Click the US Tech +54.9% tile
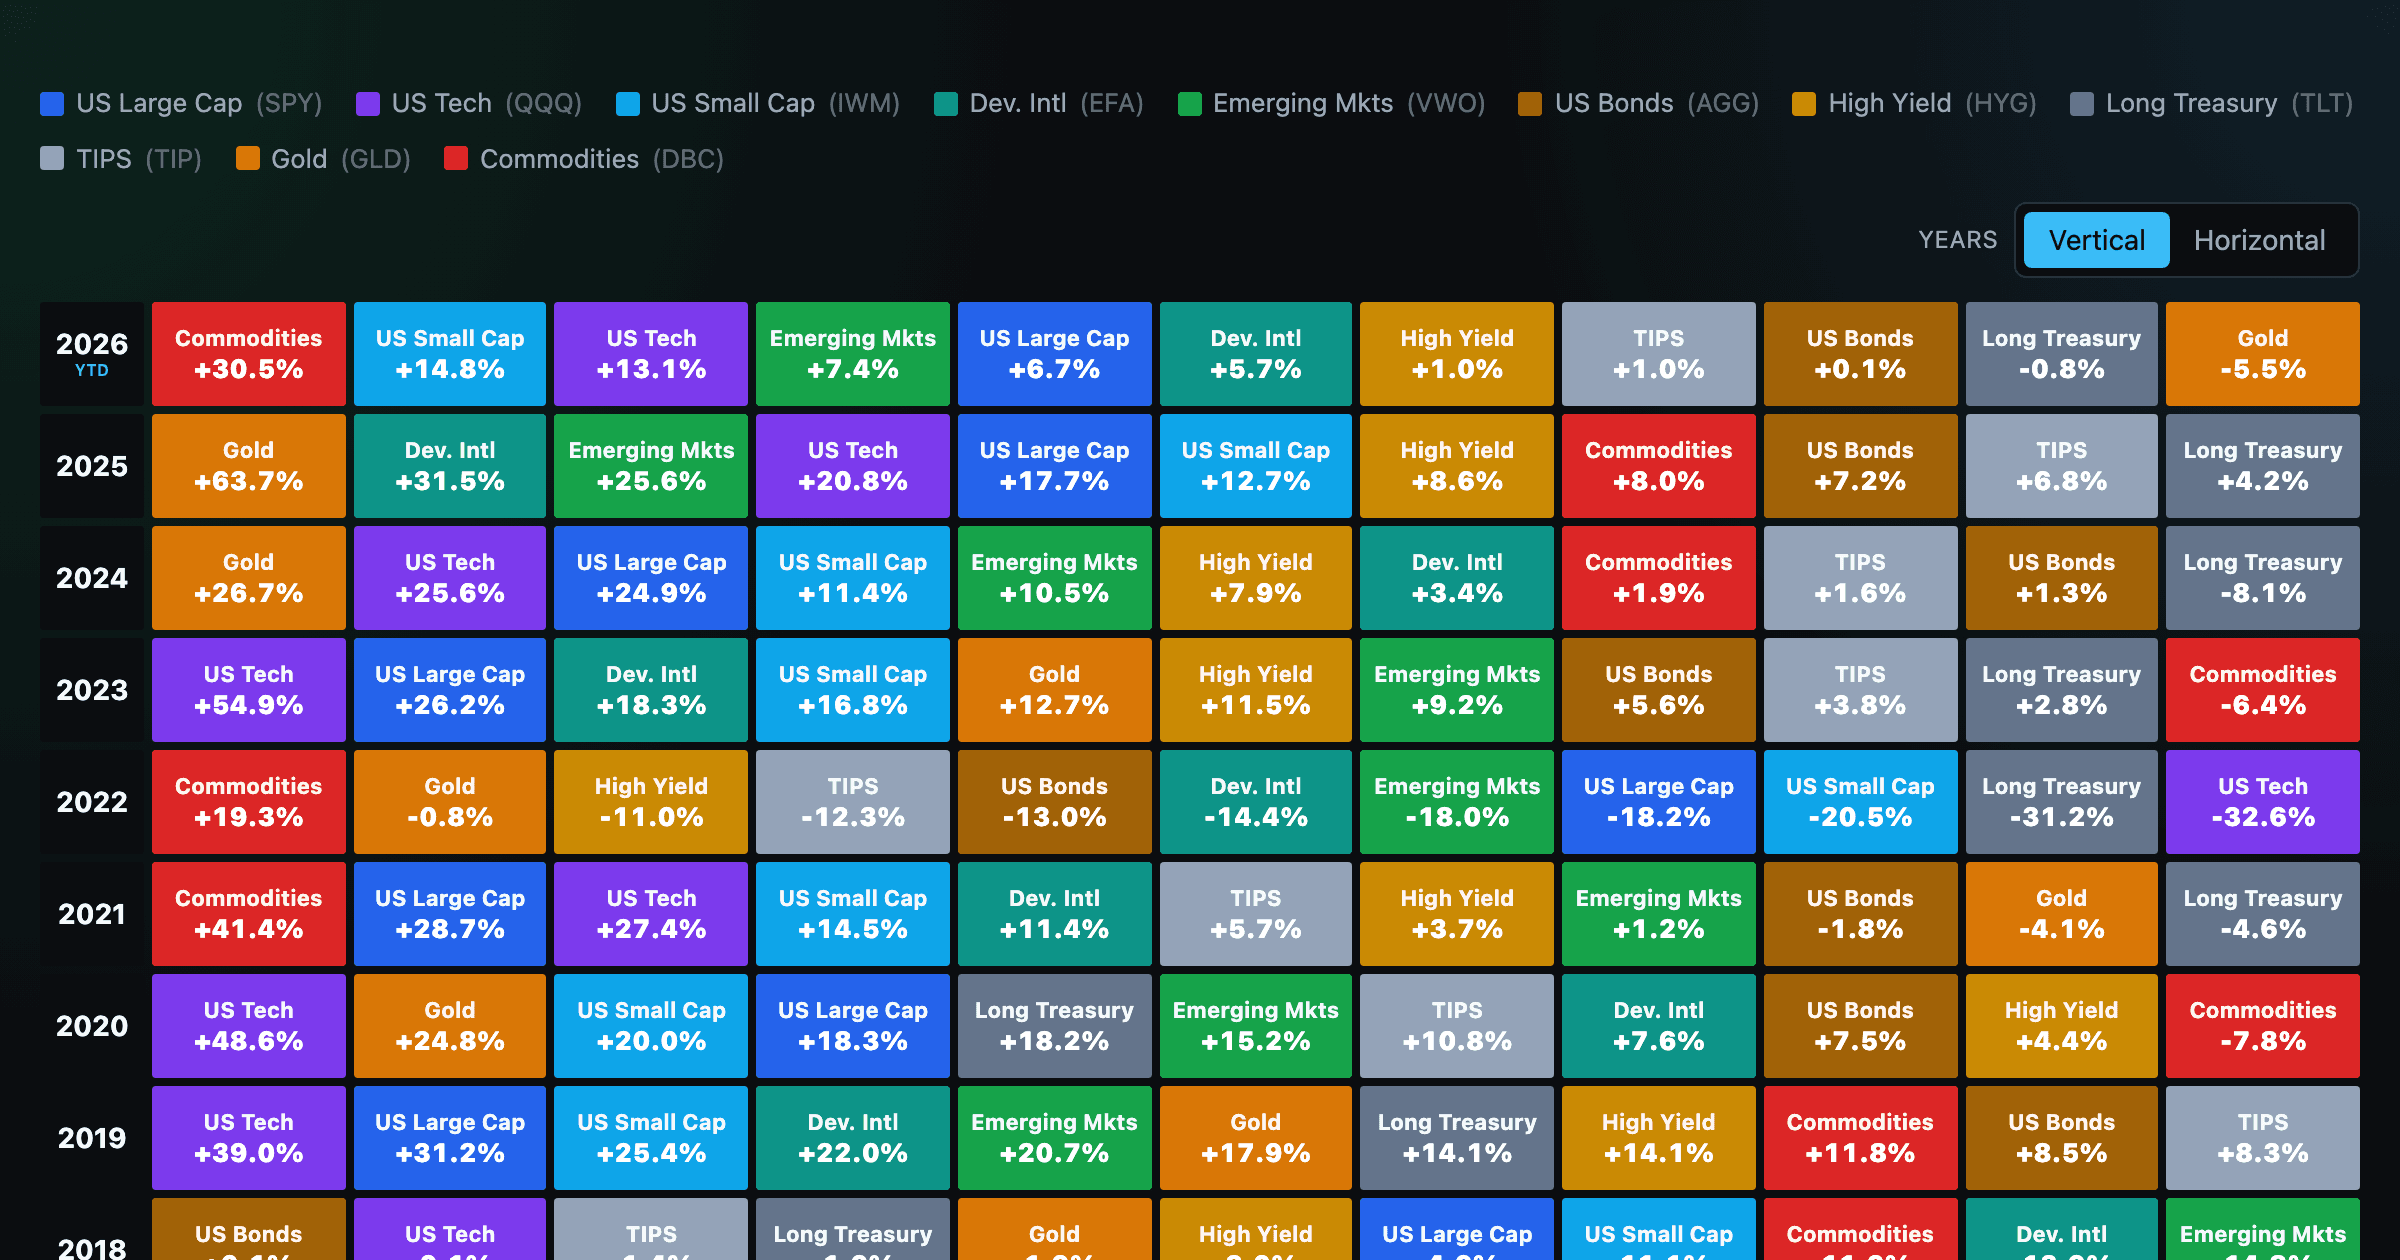Viewport: 2400px width, 1260px height. pyautogui.click(x=249, y=690)
